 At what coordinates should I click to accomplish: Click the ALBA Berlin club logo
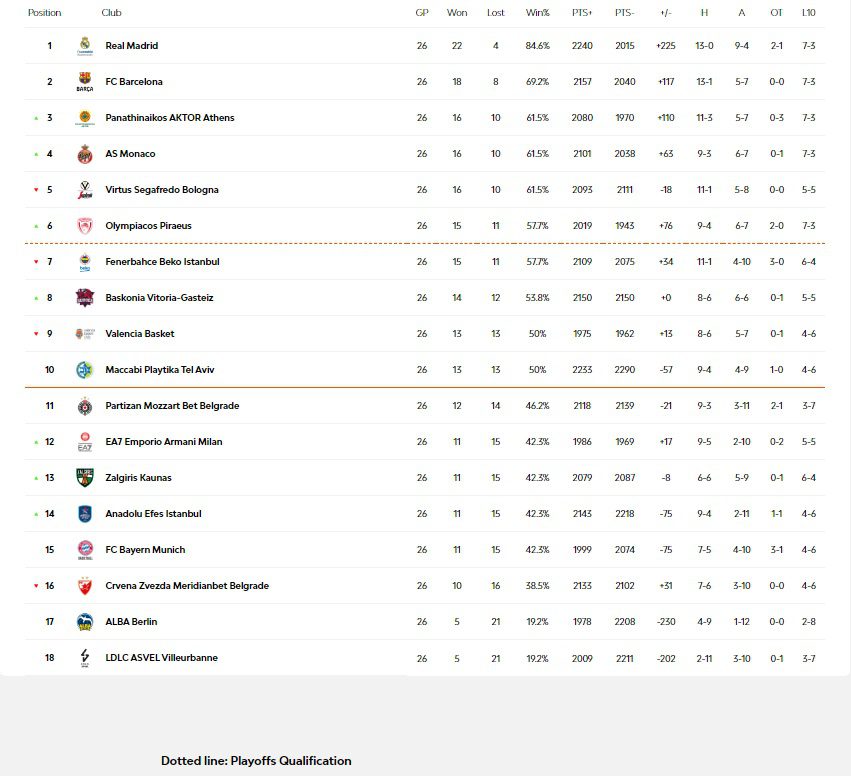[x=85, y=622]
